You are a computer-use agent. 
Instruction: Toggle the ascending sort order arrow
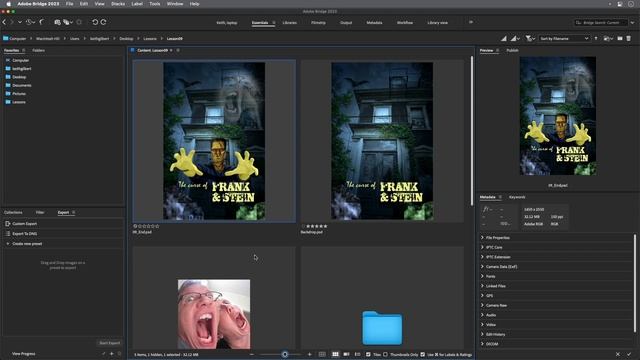click(x=596, y=38)
